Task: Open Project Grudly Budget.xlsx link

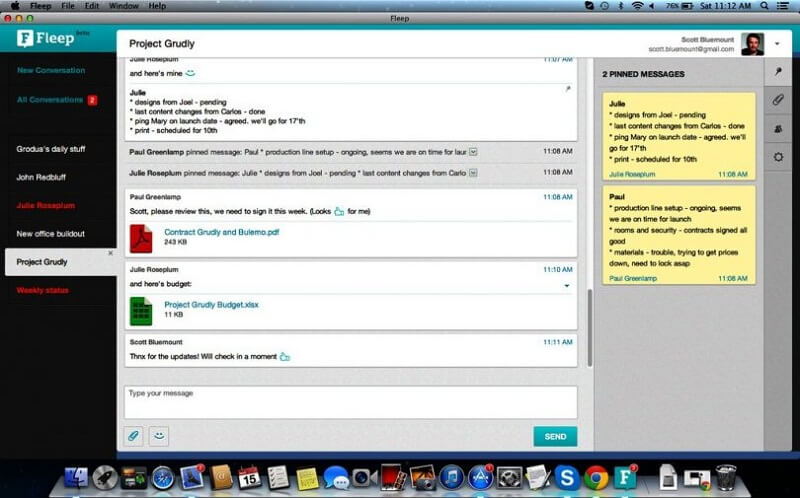Action: 211,305
